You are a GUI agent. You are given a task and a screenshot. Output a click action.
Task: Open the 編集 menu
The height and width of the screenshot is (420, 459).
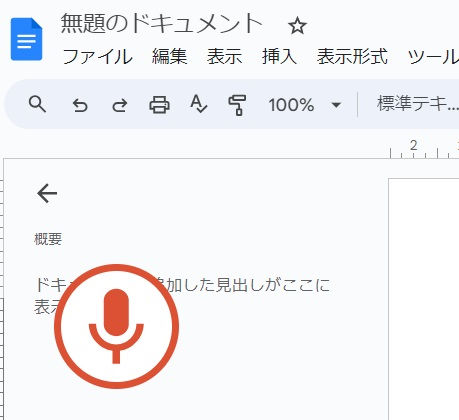[169, 56]
